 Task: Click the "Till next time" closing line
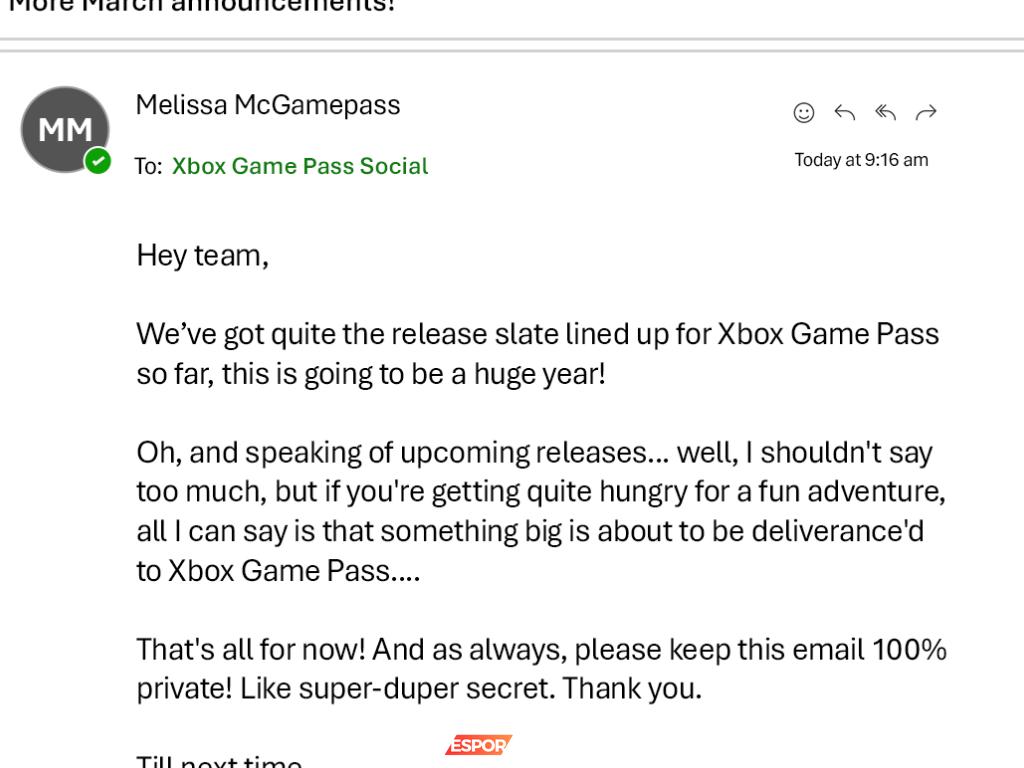tap(219, 762)
